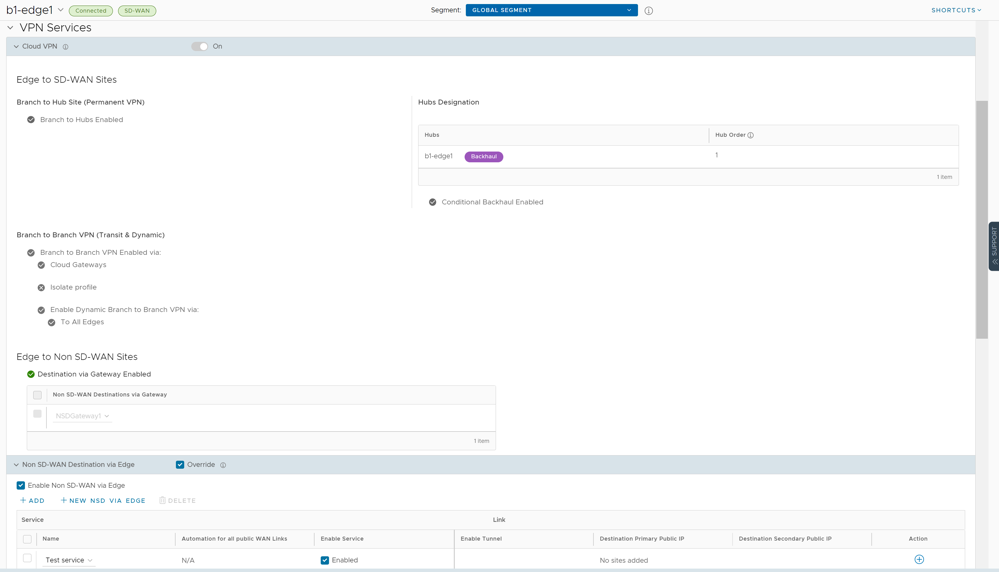999x572 pixels.
Task: Click the Cloud VPN info icon
Action: click(x=66, y=47)
